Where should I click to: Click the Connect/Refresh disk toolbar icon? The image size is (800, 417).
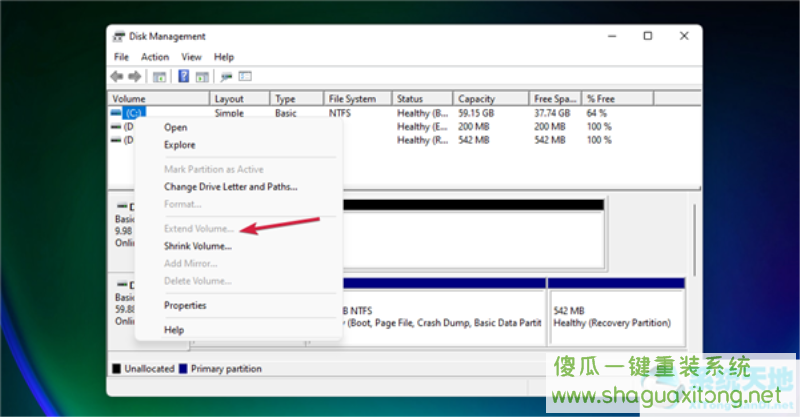226,77
